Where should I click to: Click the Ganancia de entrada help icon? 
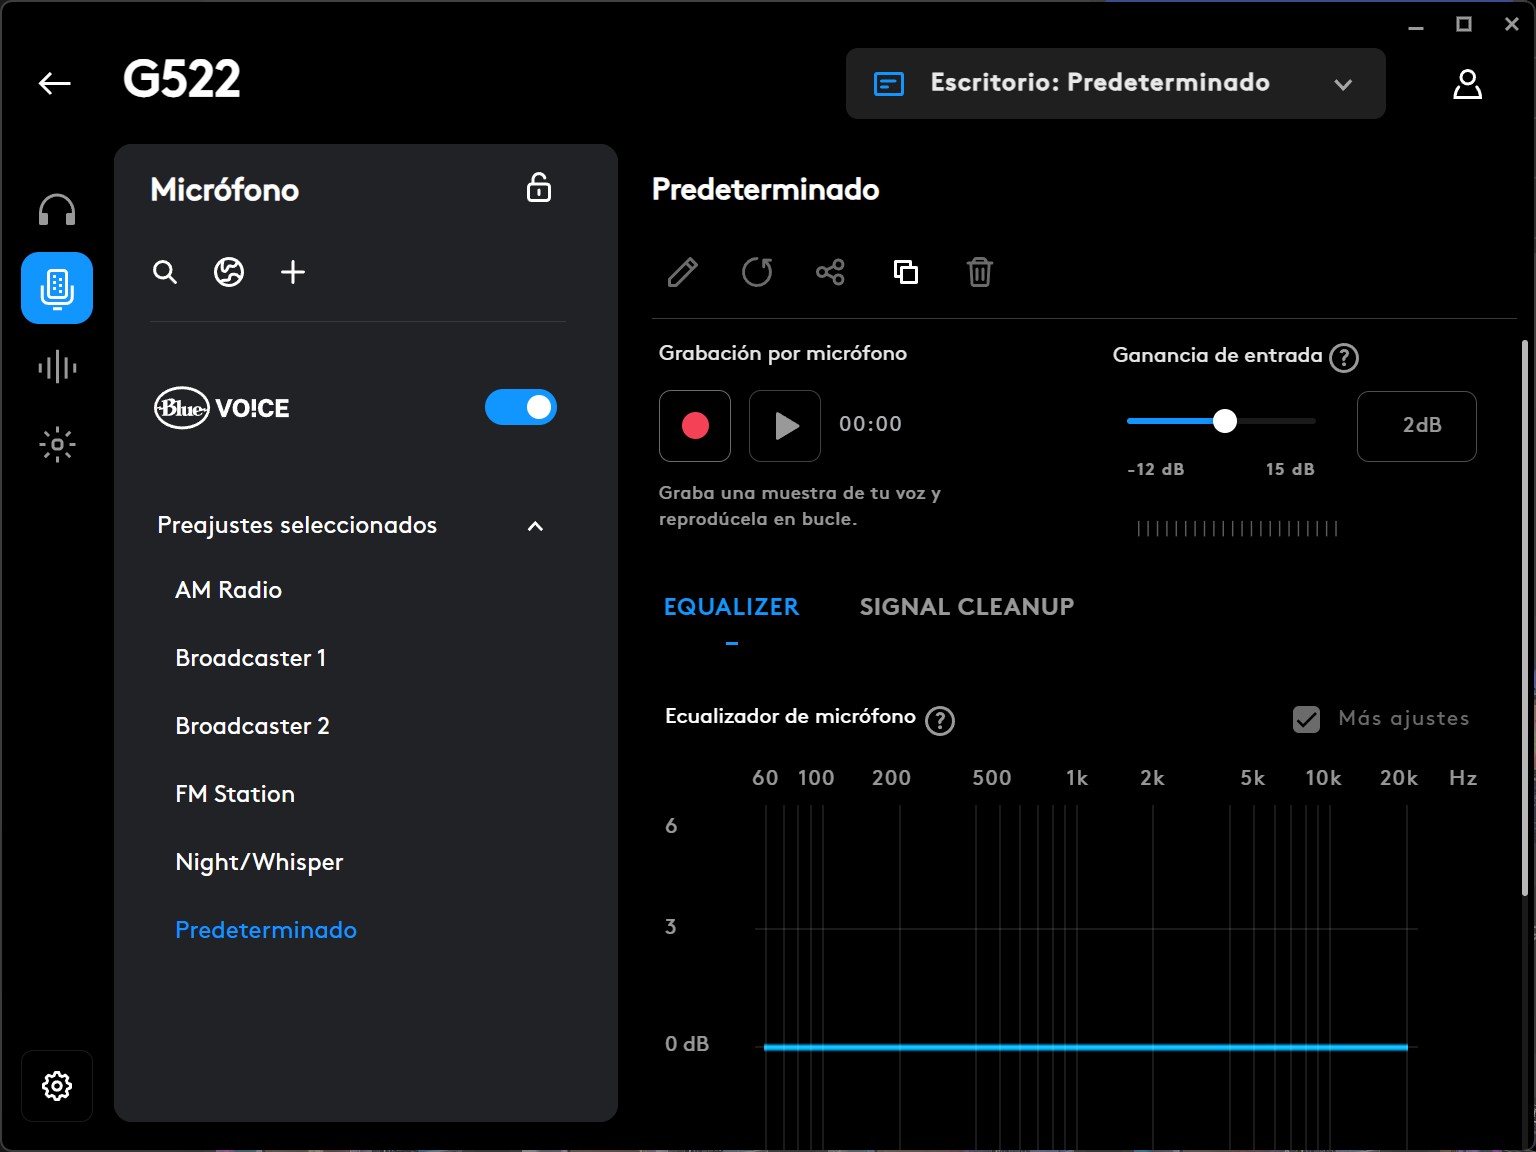point(1344,358)
